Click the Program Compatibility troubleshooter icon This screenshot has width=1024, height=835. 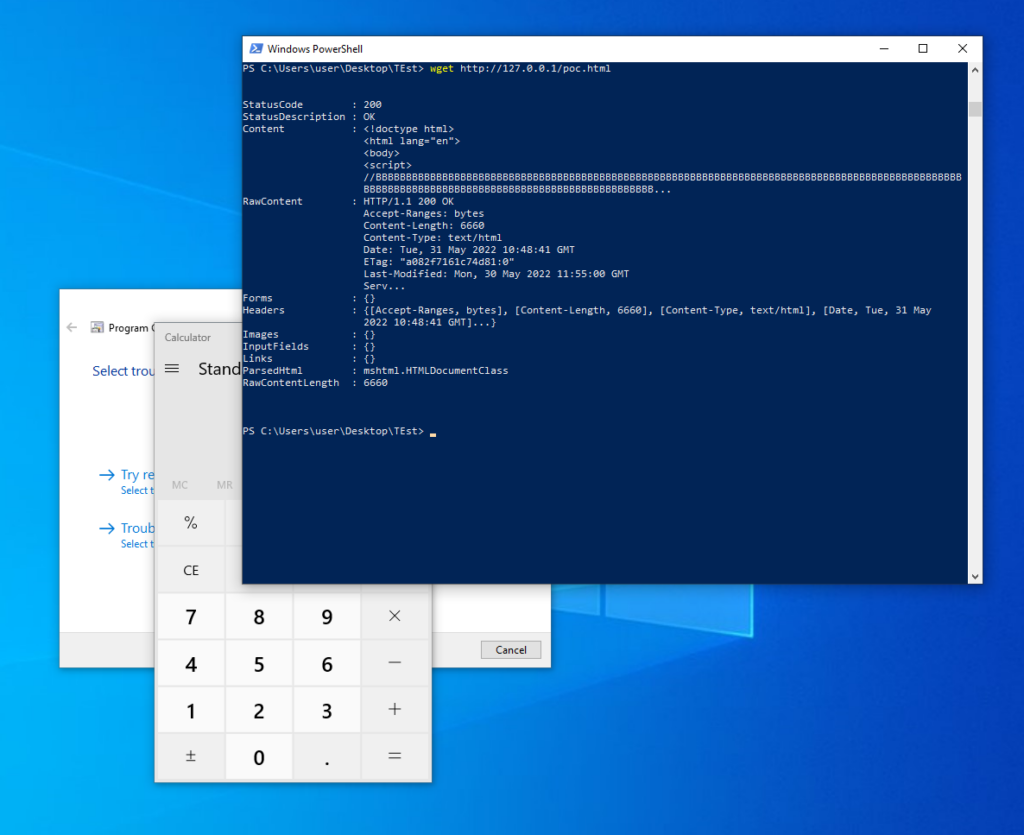[97, 327]
